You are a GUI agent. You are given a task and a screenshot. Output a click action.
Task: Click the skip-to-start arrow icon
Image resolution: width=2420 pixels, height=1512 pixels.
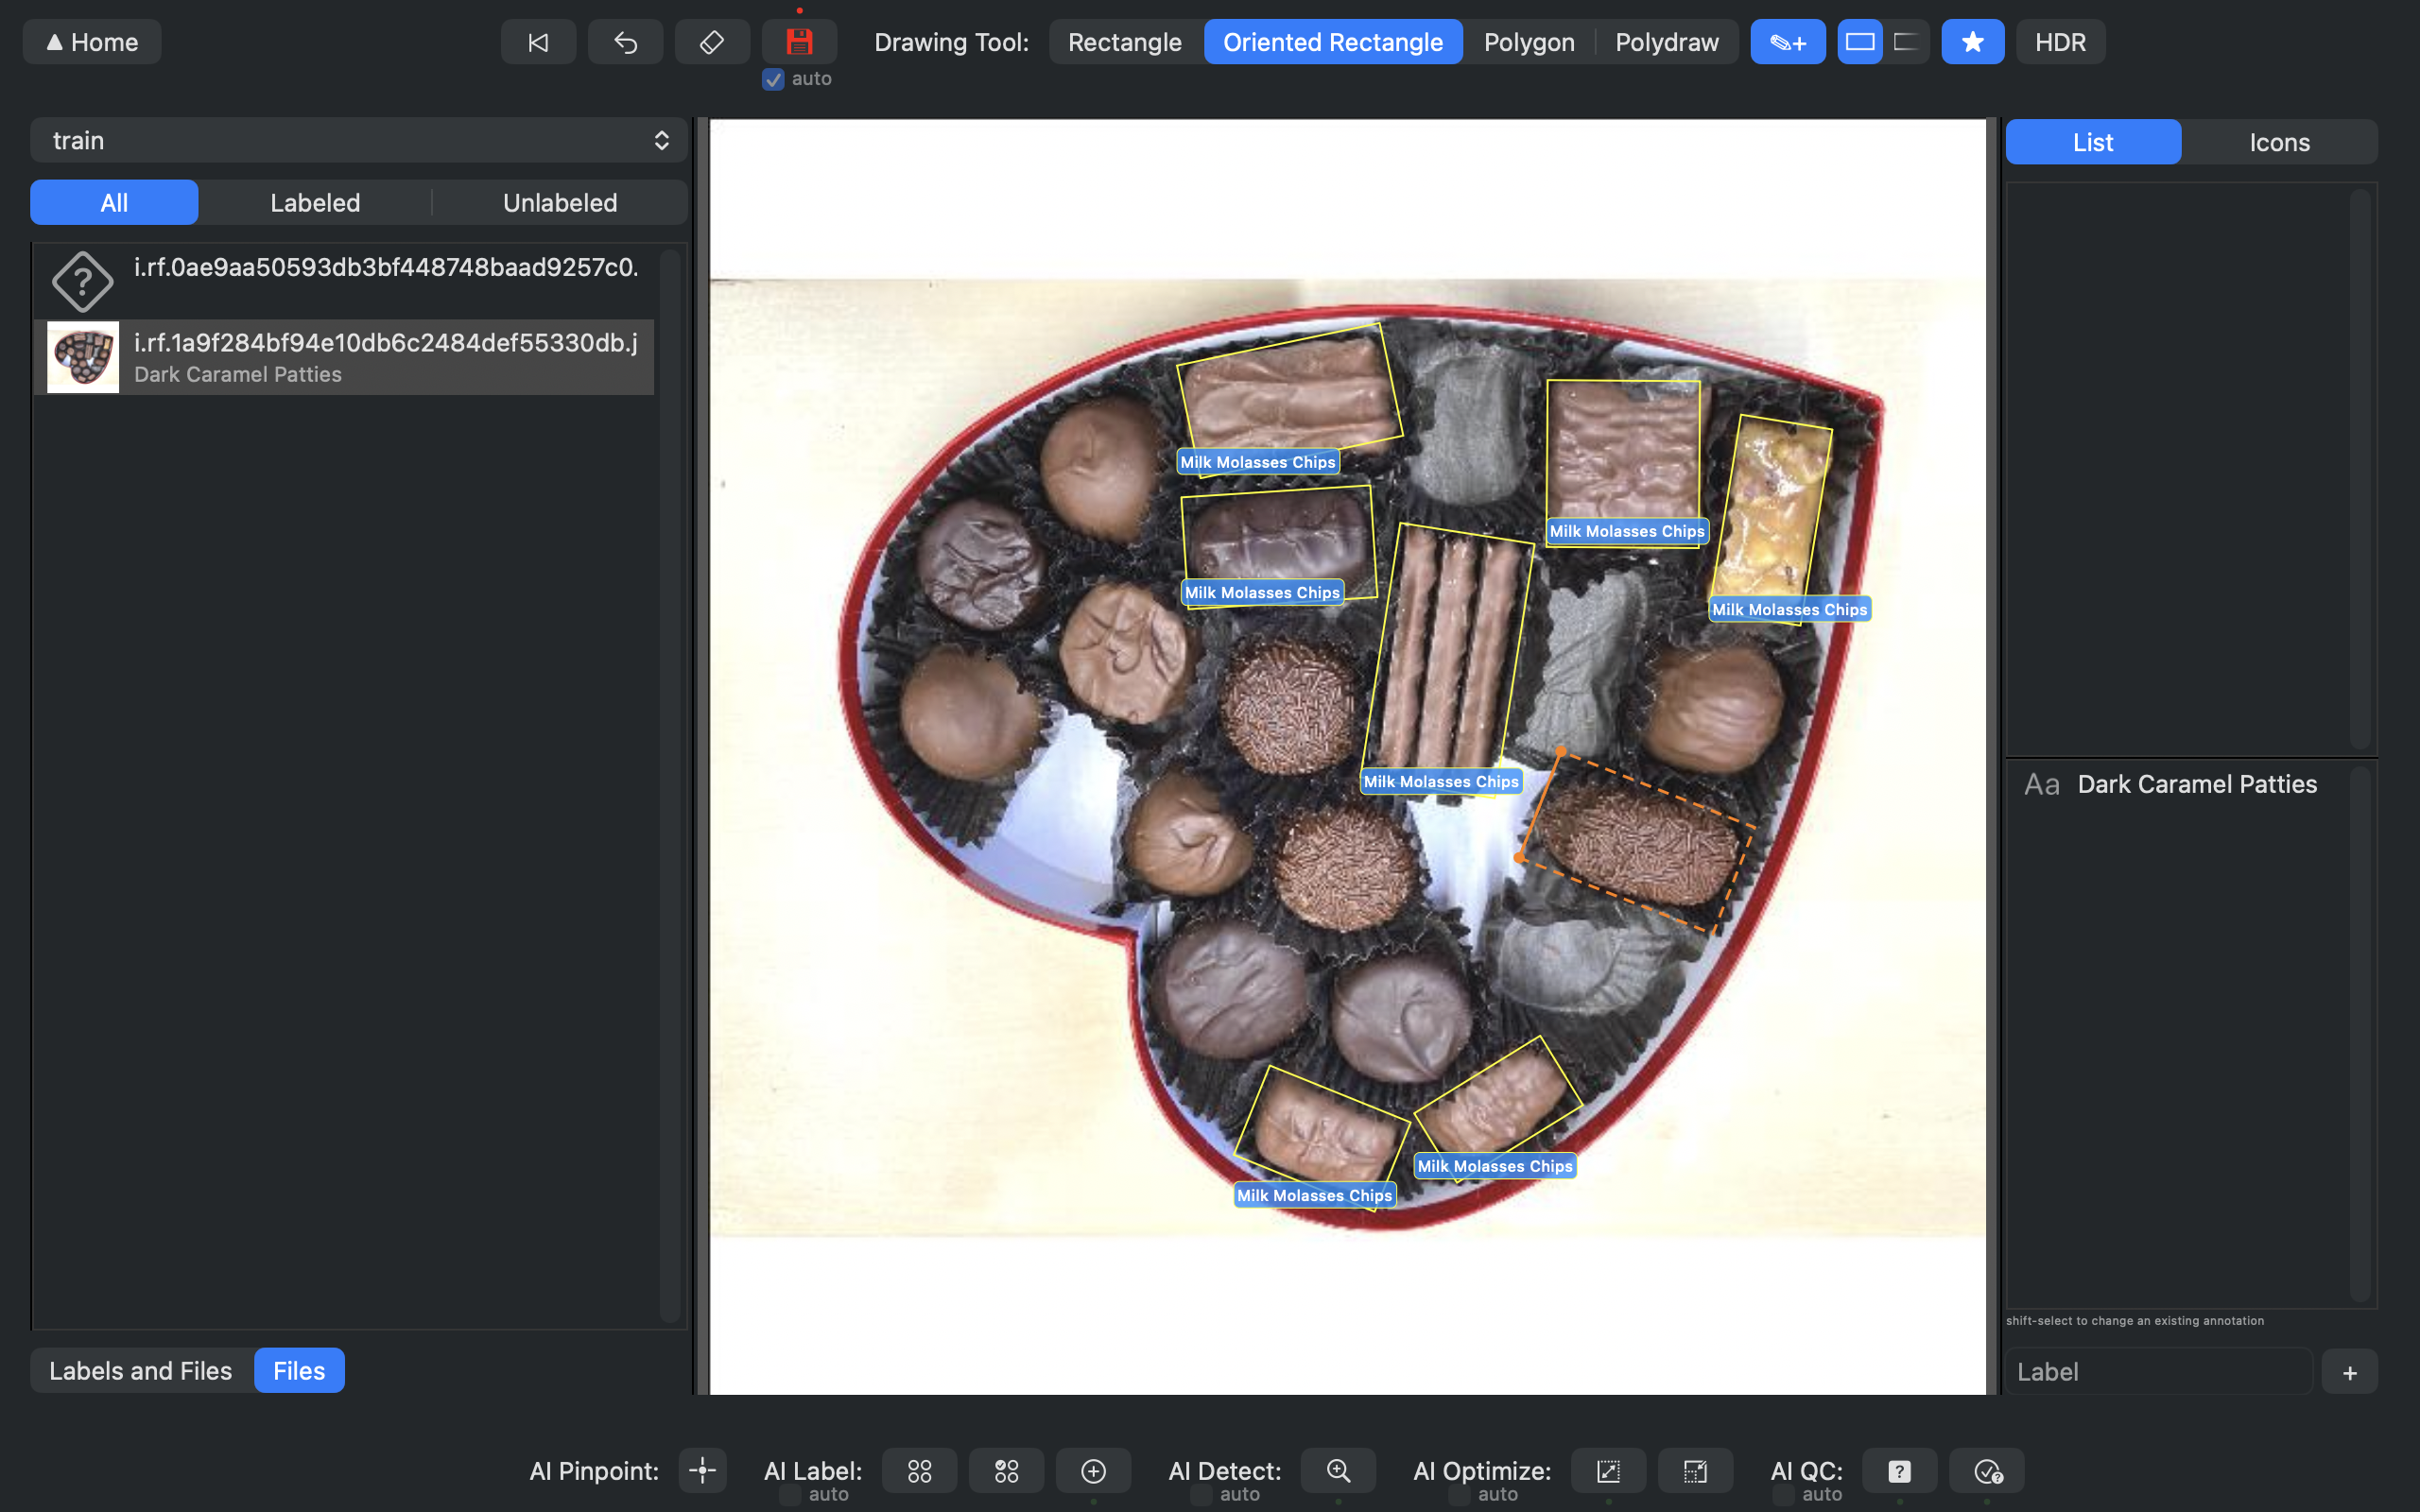(538, 41)
